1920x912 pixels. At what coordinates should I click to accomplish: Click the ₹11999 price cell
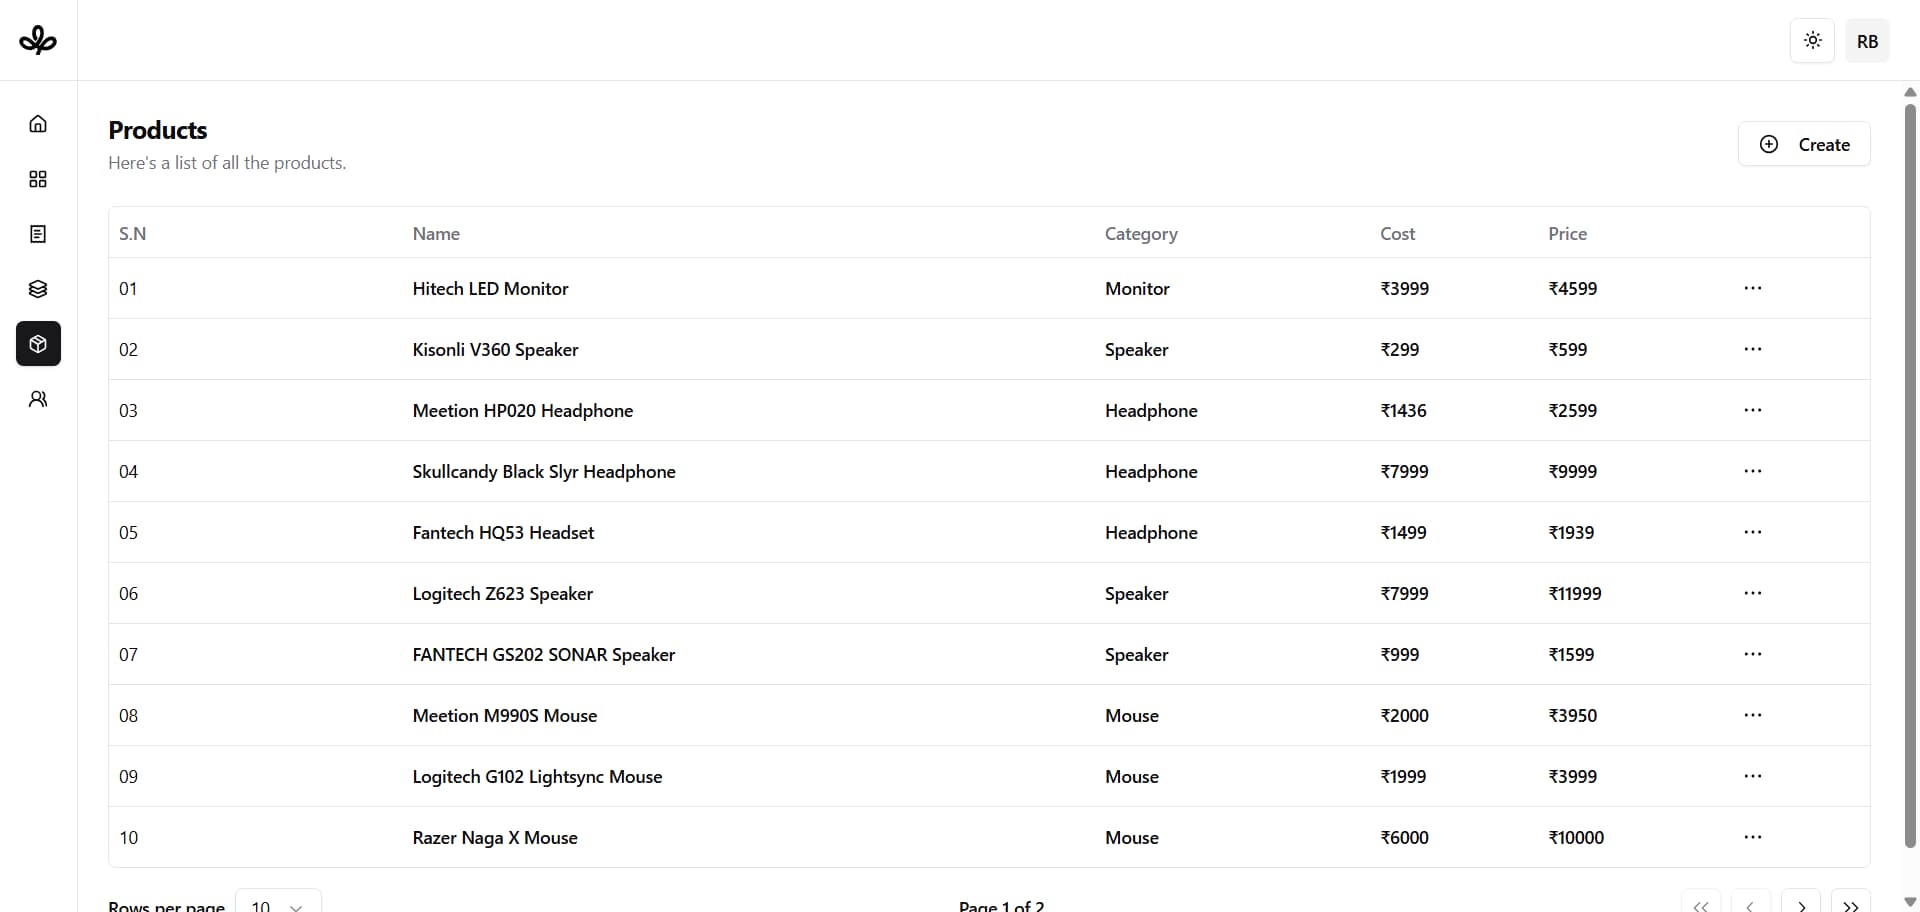coord(1575,593)
